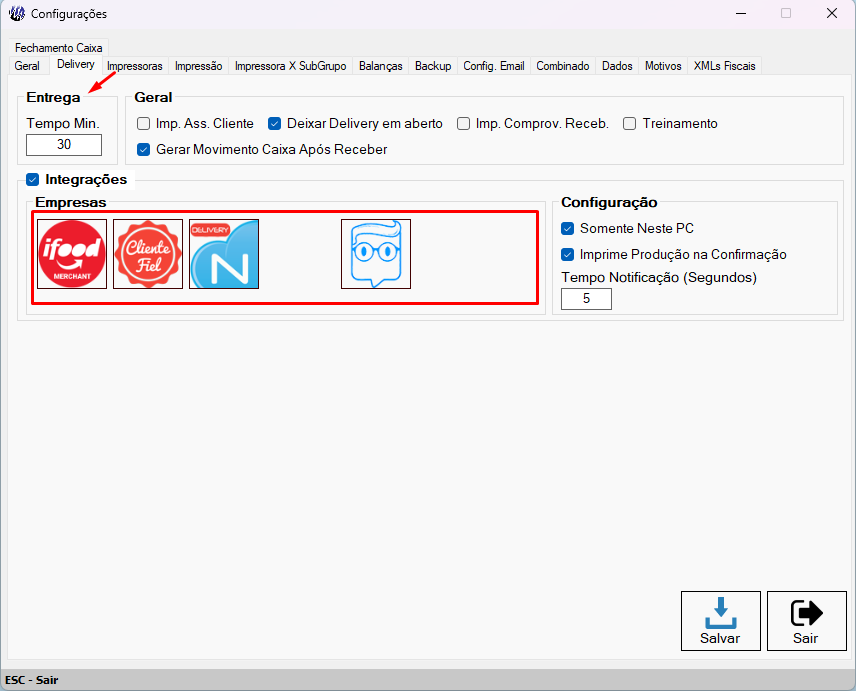Switch to the Geral tab
This screenshot has height=691, width=856.
click(27, 66)
